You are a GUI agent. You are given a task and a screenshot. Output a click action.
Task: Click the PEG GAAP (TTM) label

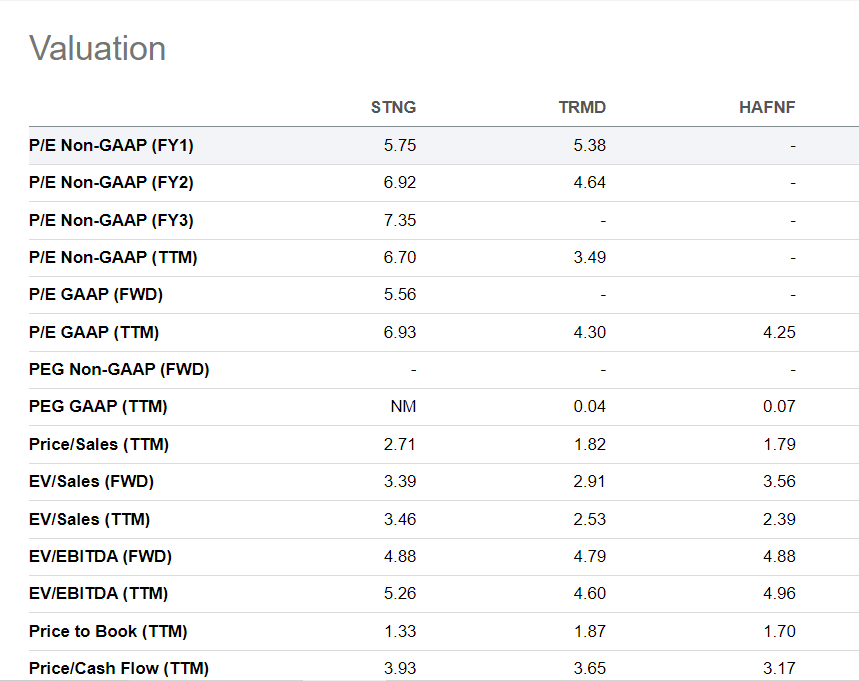tap(98, 407)
